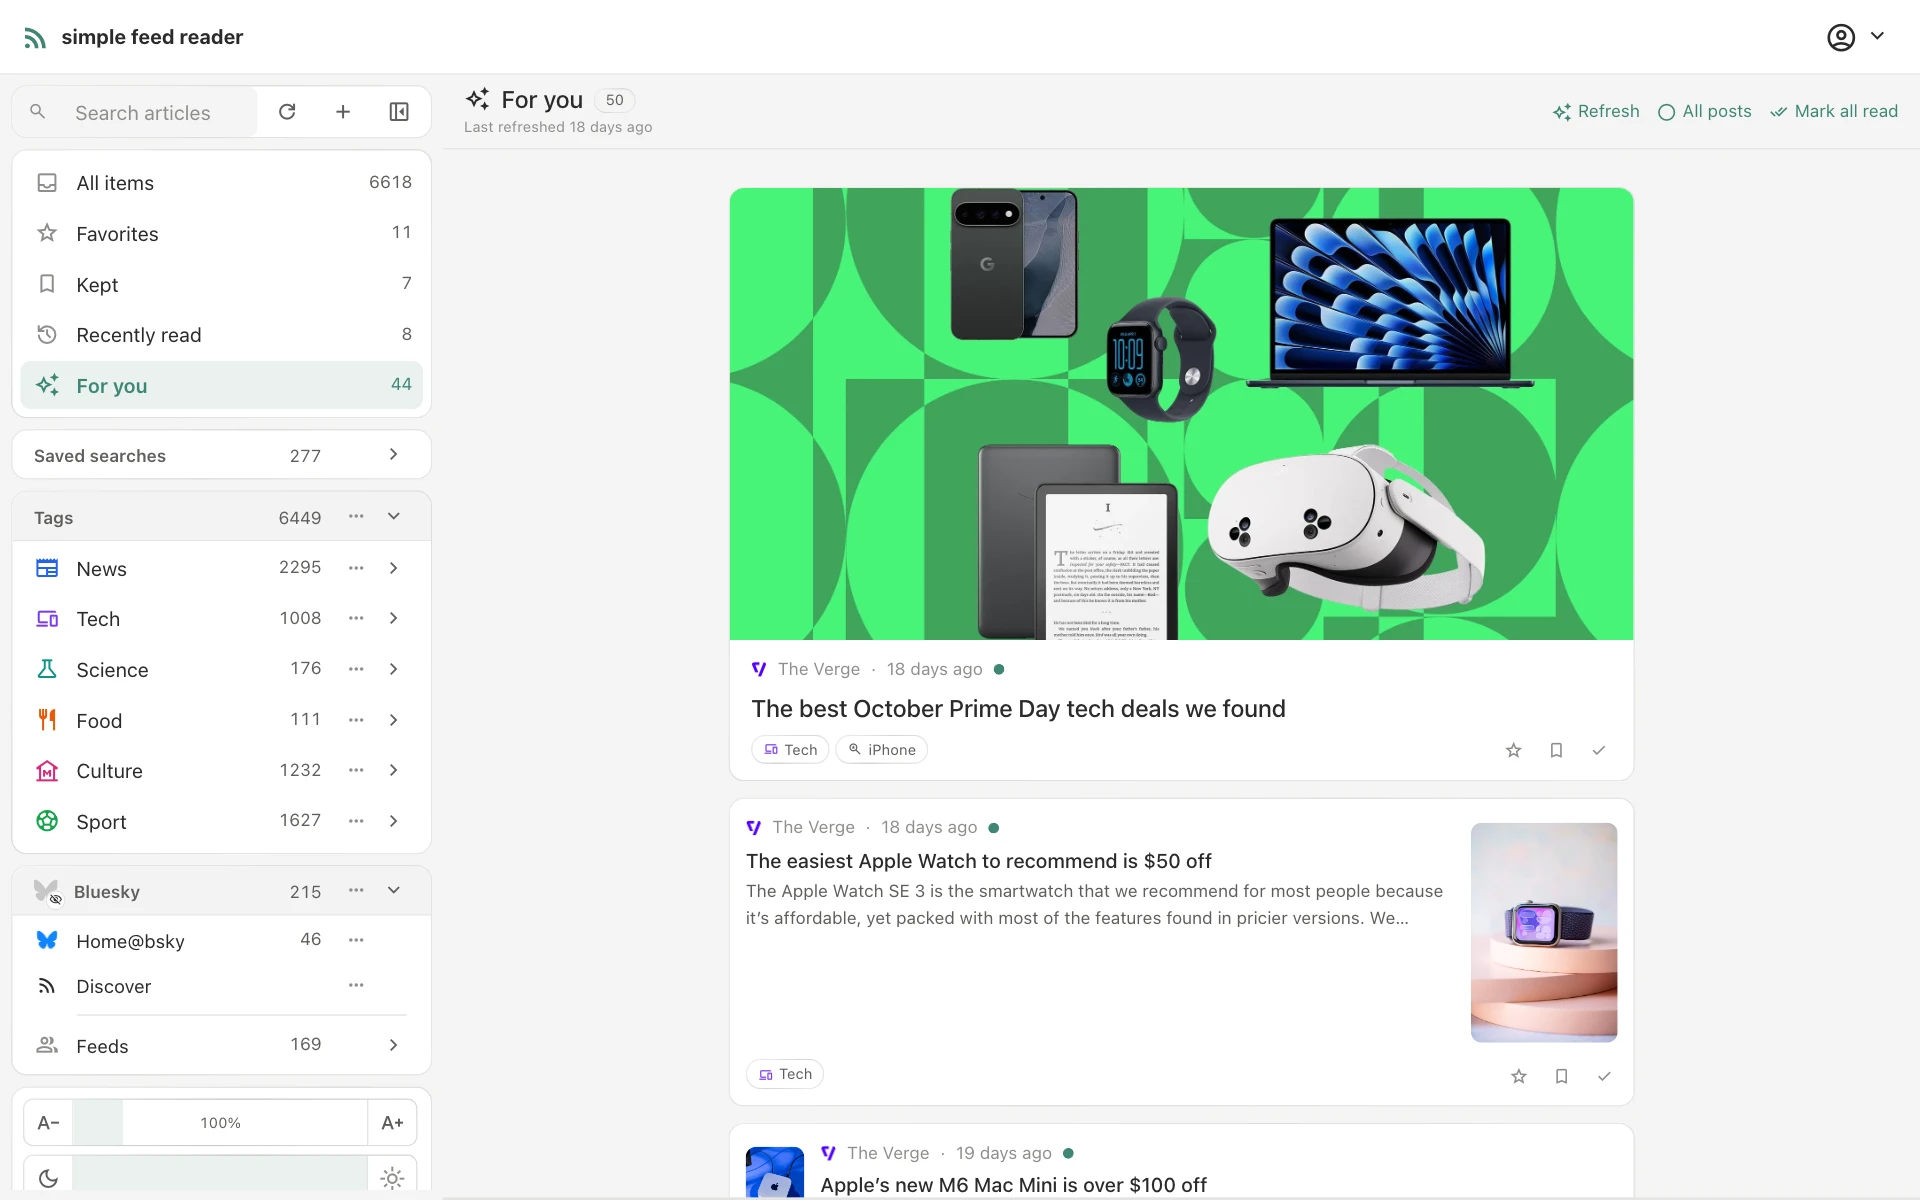The width and height of the screenshot is (1920, 1200).
Task: Switch to dark mode with moon icon
Action: click(x=48, y=1178)
